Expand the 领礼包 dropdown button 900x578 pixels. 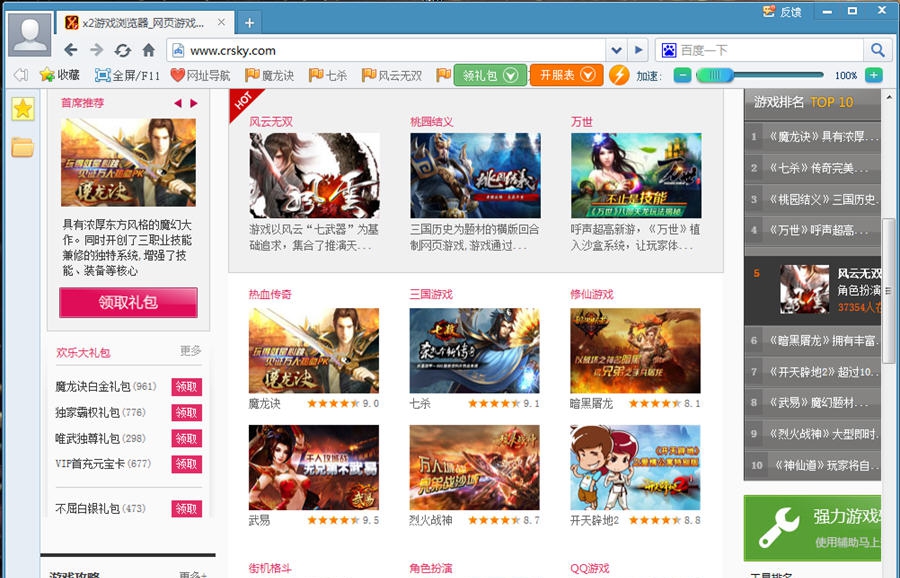pos(490,75)
